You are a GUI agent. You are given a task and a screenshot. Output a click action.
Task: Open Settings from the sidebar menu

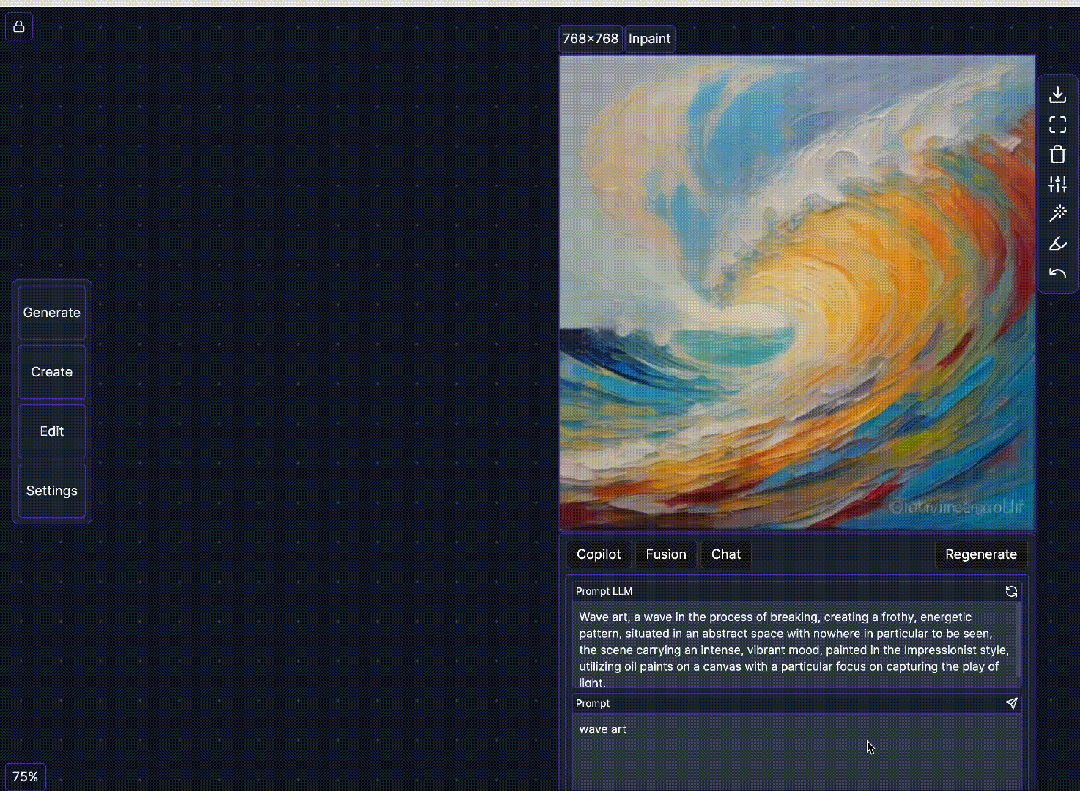[x=52, y=491]
